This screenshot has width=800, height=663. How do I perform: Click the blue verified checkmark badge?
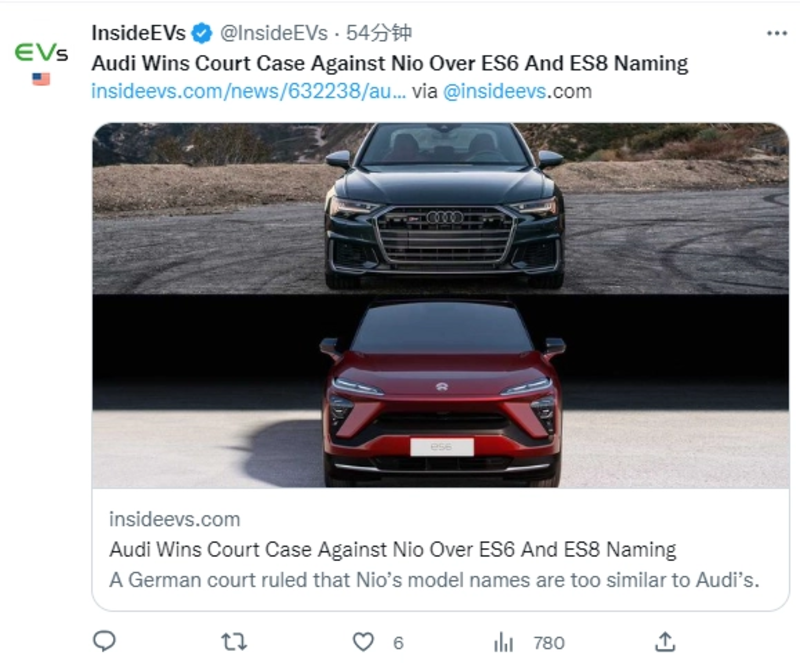click(202, 31)
